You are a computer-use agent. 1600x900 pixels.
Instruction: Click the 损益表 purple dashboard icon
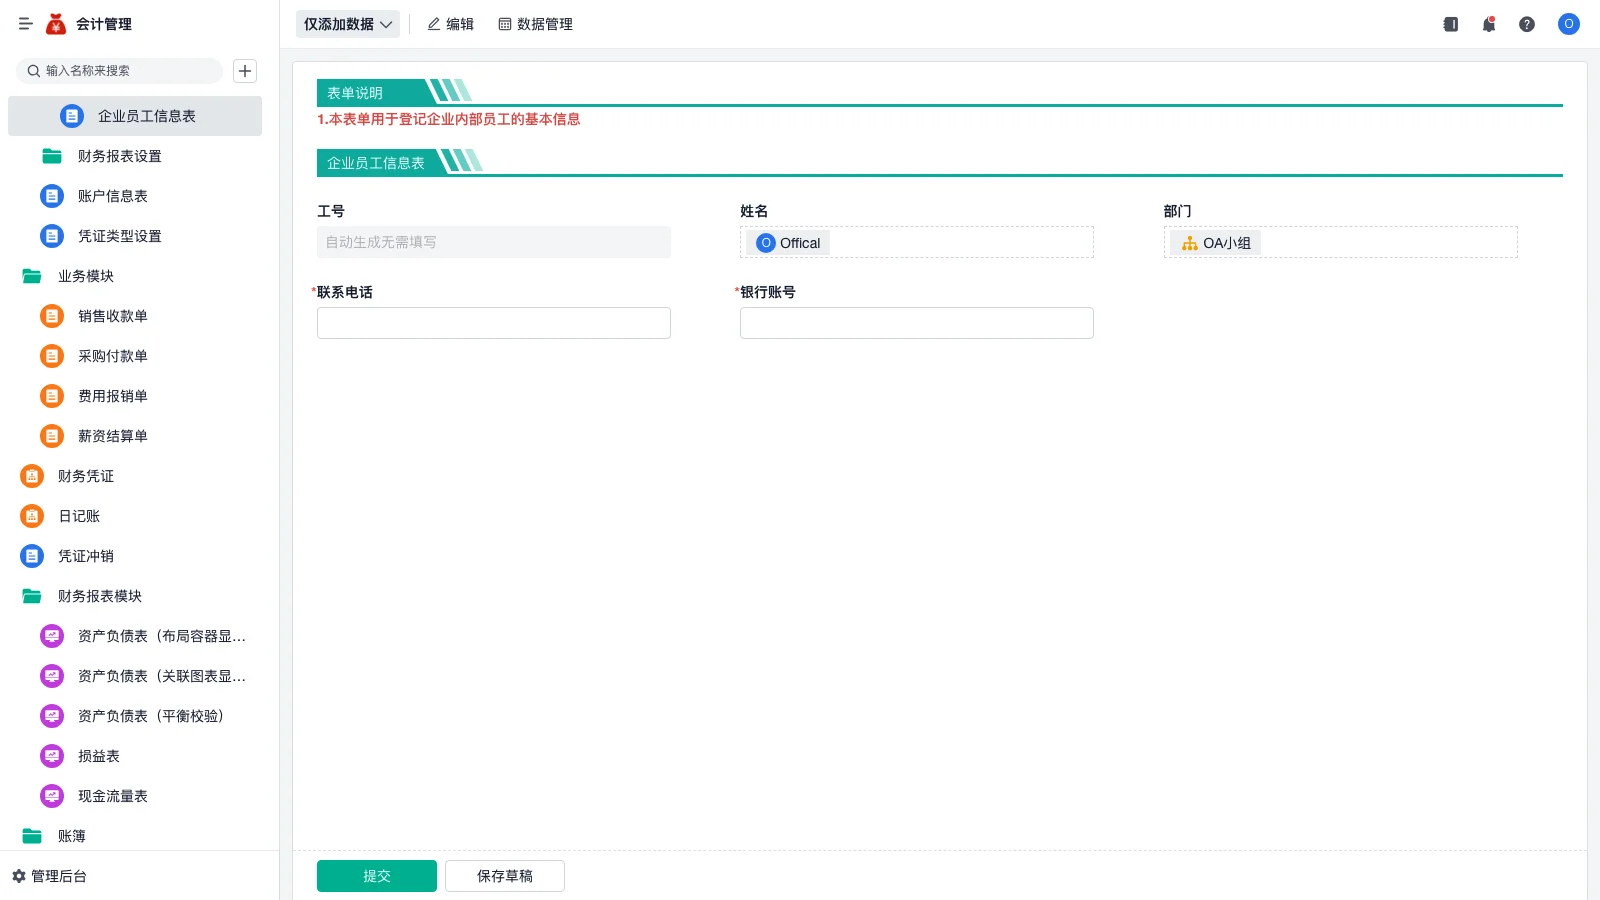52,756
